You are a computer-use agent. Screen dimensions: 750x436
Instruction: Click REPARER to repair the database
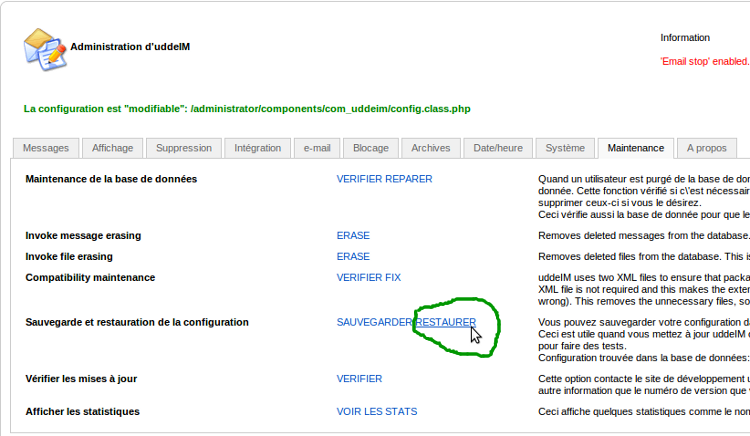click(410, 179)
